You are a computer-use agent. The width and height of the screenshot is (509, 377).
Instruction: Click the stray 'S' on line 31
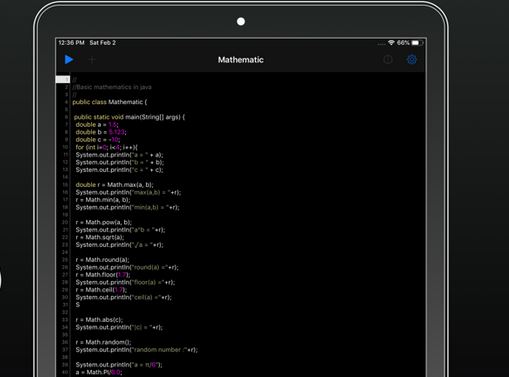click(x=78, y=305)
